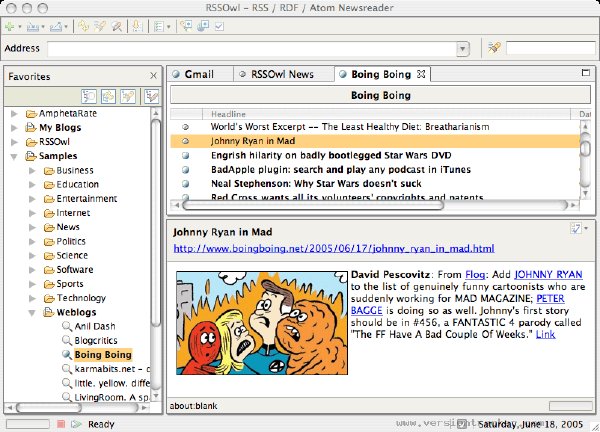This screenshot has width=600, height=432.
Task: Click the Search feed toolbar icon
Action: point(100,26)
